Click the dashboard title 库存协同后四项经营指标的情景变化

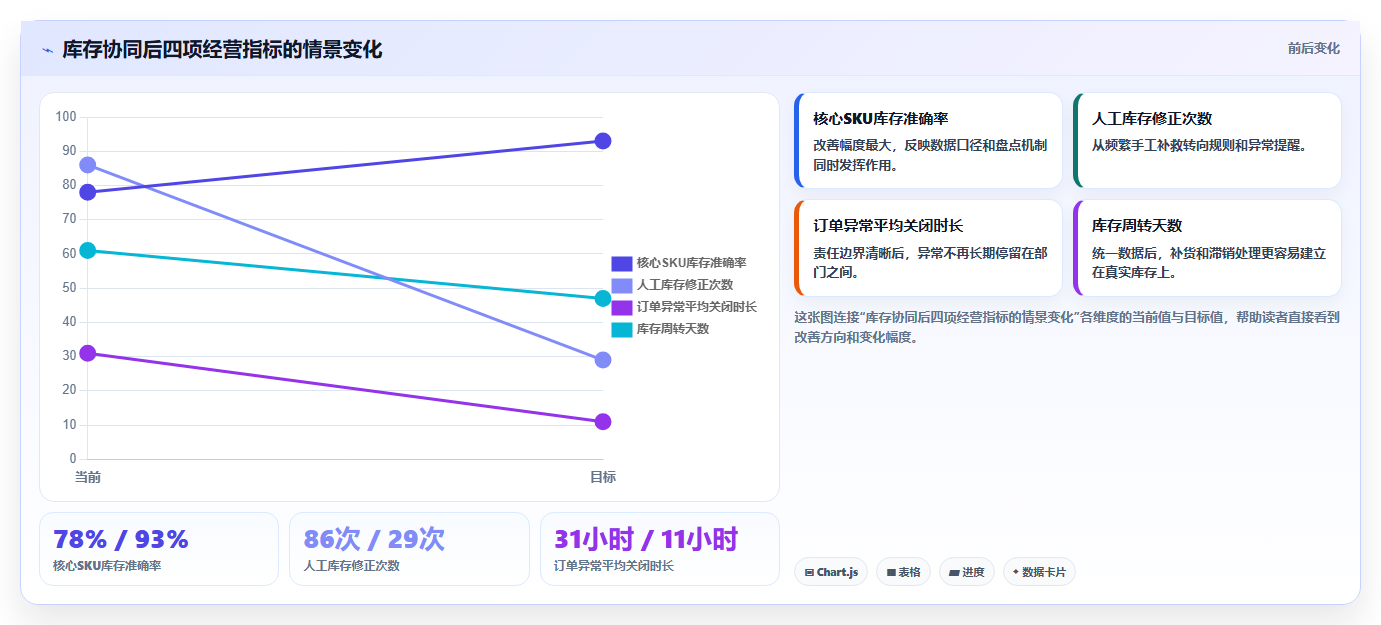click(222, 50)
